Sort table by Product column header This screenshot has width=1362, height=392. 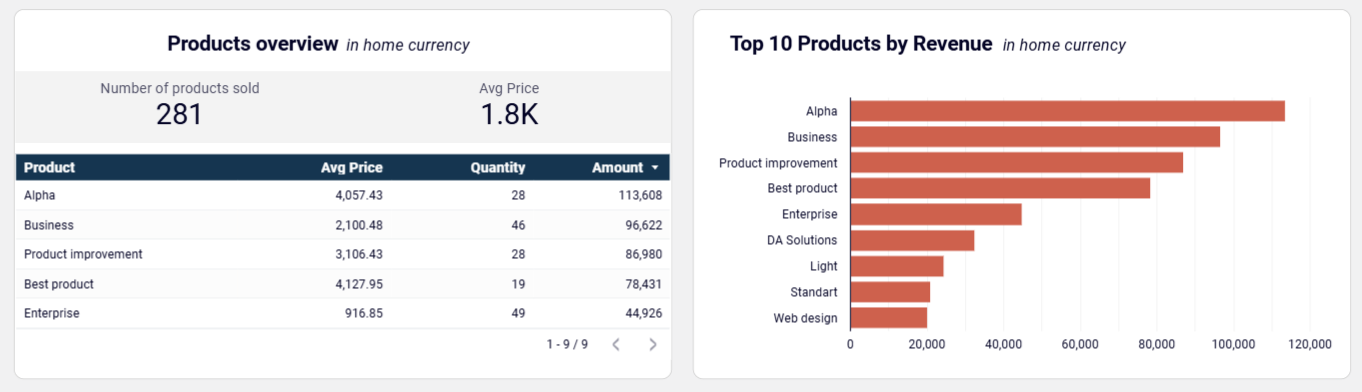50,168
